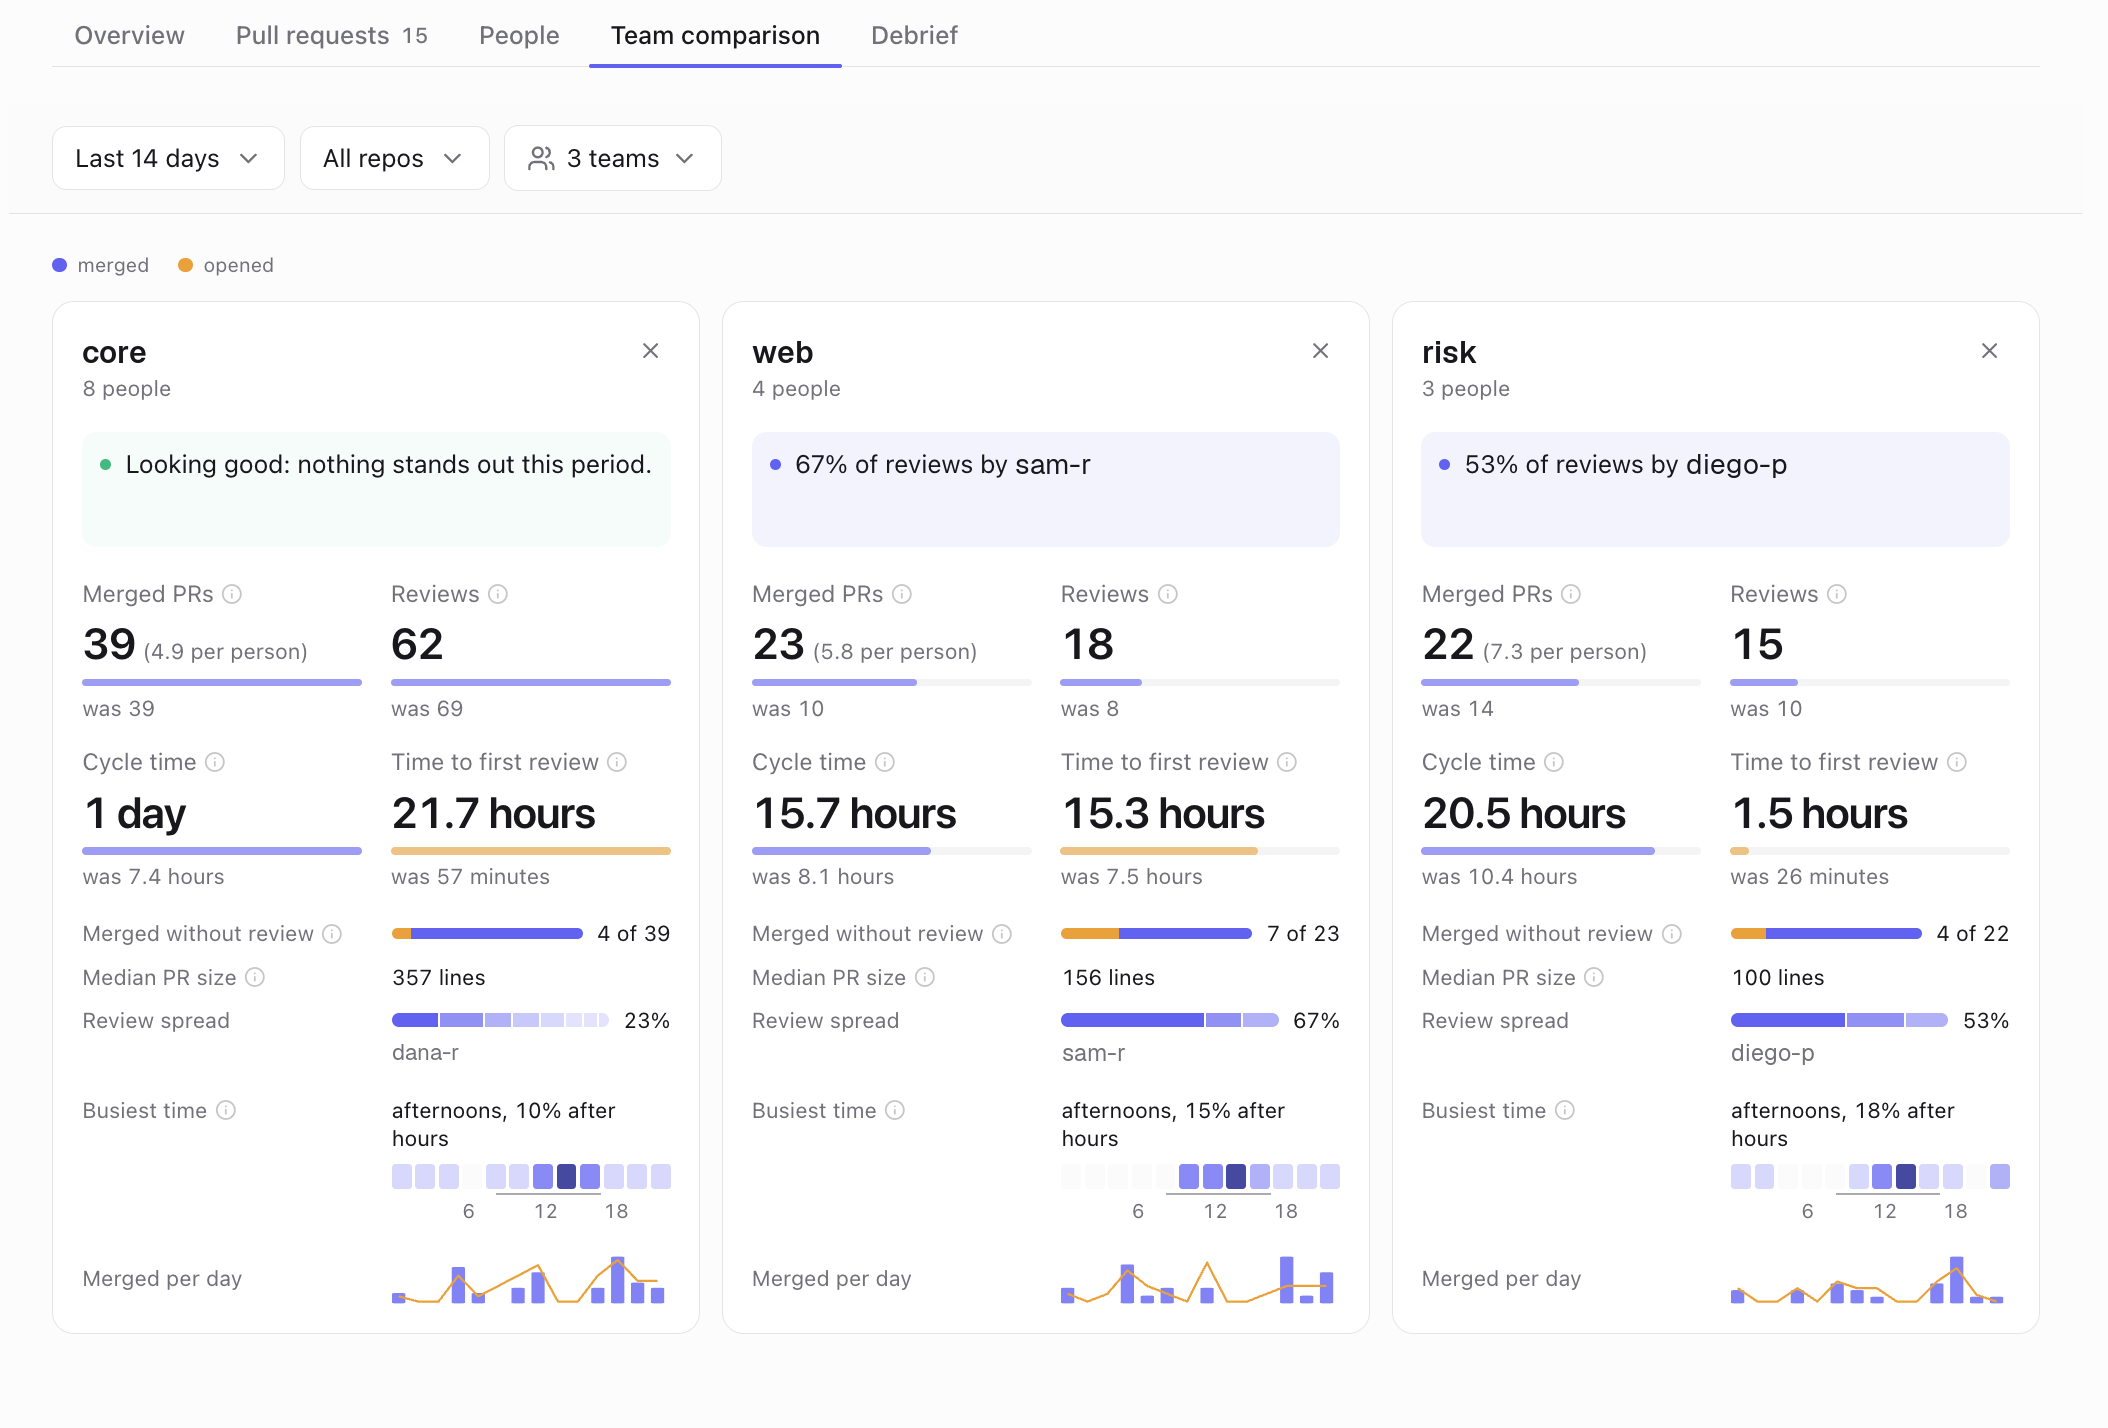Viewport: 2108px width, 1428px height.
Task: Click info icon for core Merged without review
Action: click(x=332, y=934)
